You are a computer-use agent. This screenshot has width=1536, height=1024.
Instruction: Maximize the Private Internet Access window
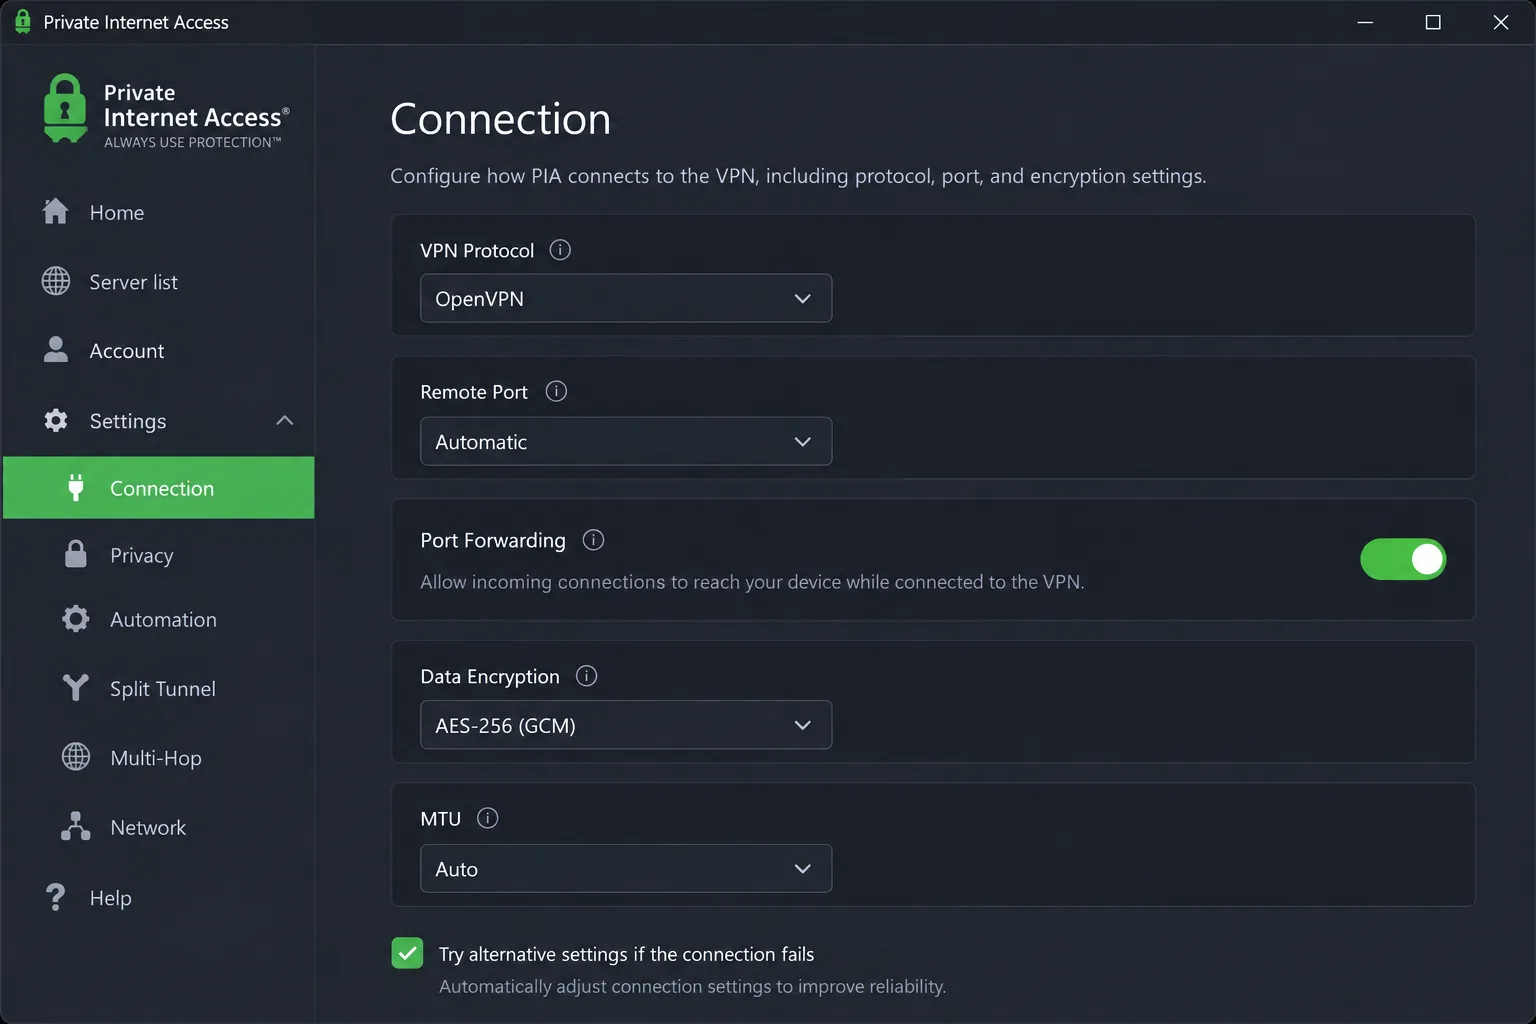pyautogui.click(x=1433, y=22)
